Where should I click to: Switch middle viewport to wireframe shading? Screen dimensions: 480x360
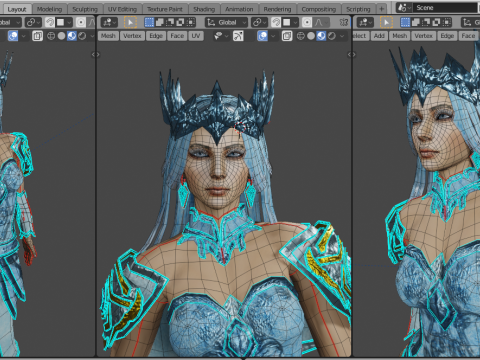pos(301,36)
